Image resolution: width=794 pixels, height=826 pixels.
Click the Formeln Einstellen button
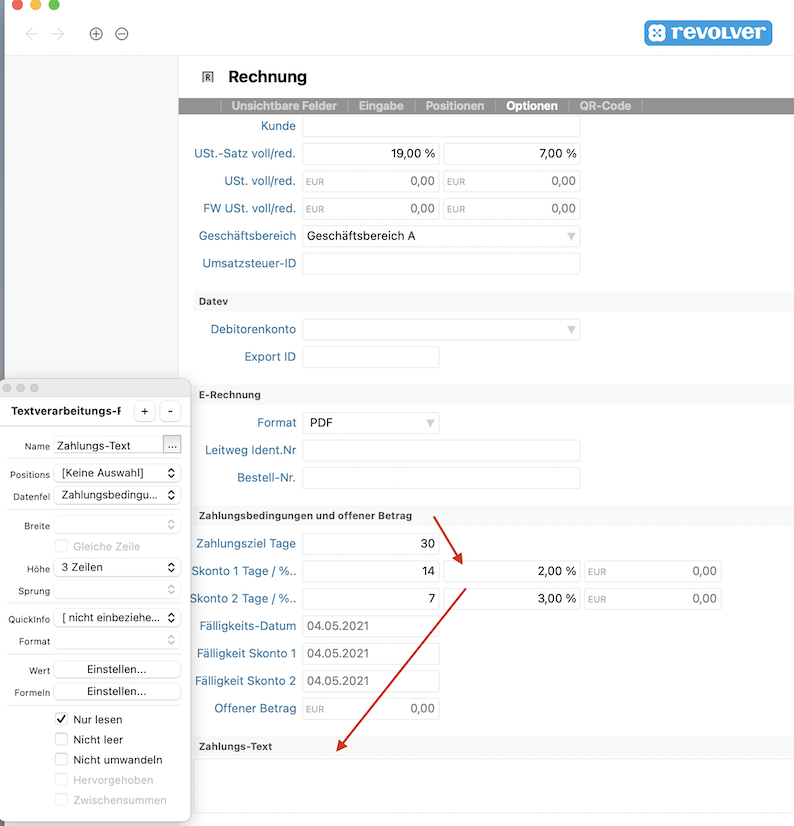point(117,691)
